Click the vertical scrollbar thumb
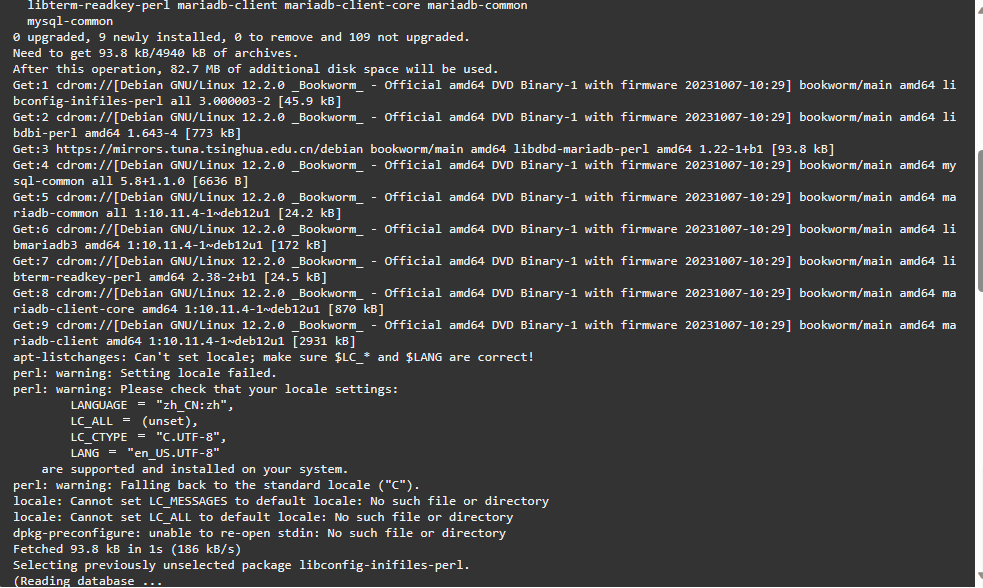Image resolution: width=983 pixels, height=588 pixels. [x=980, y=221]
